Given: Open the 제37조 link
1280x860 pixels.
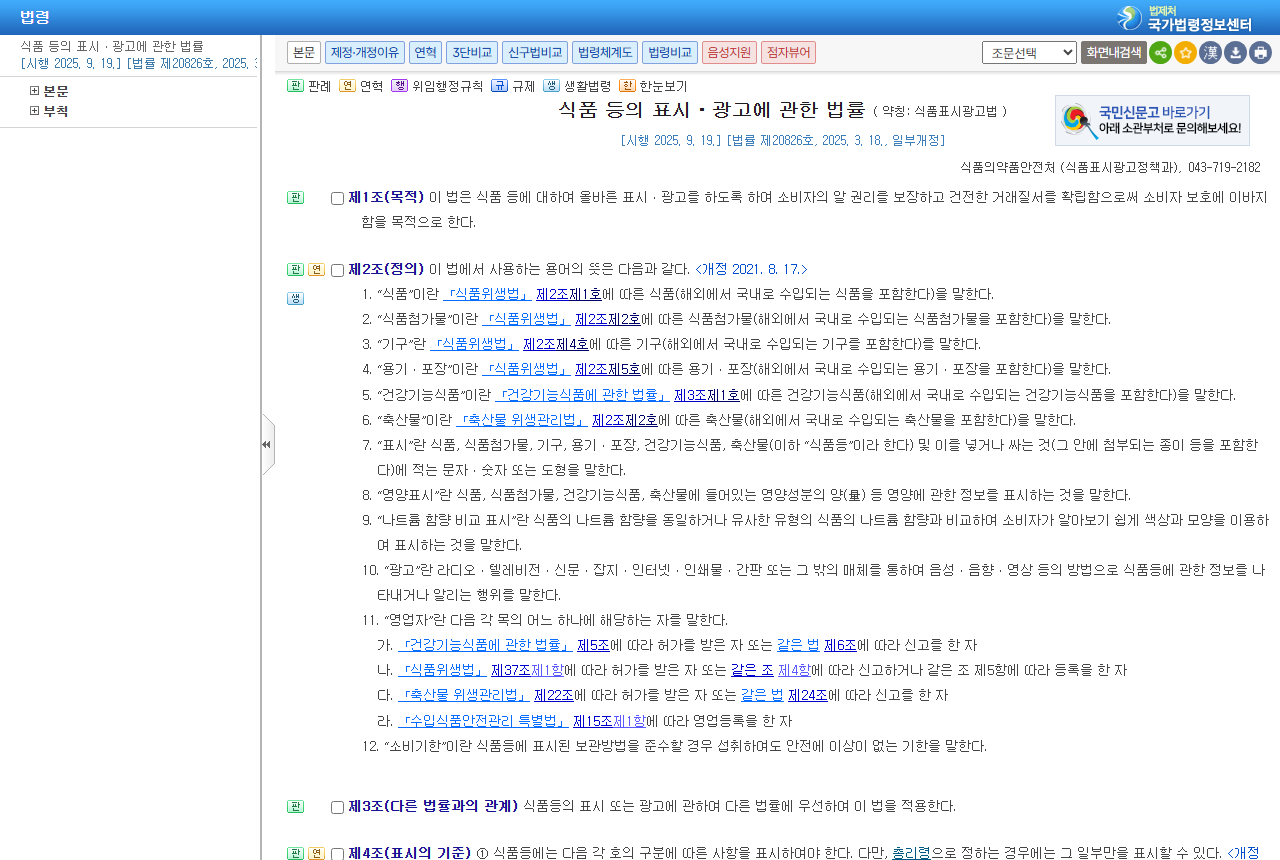Looking at the screenshot, I should pyautogui.click(x=510, y=670).
